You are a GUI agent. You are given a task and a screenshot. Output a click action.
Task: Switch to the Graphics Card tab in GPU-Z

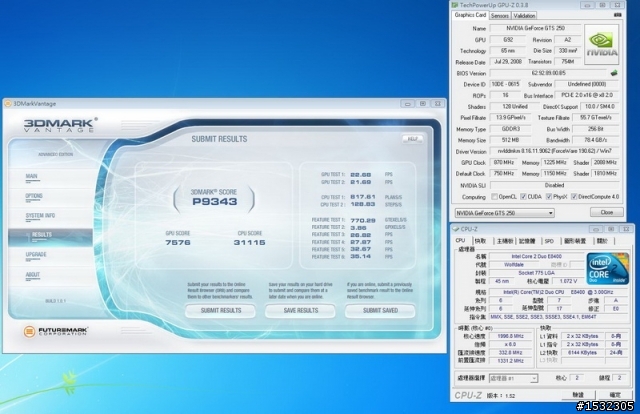click(470, 15)
